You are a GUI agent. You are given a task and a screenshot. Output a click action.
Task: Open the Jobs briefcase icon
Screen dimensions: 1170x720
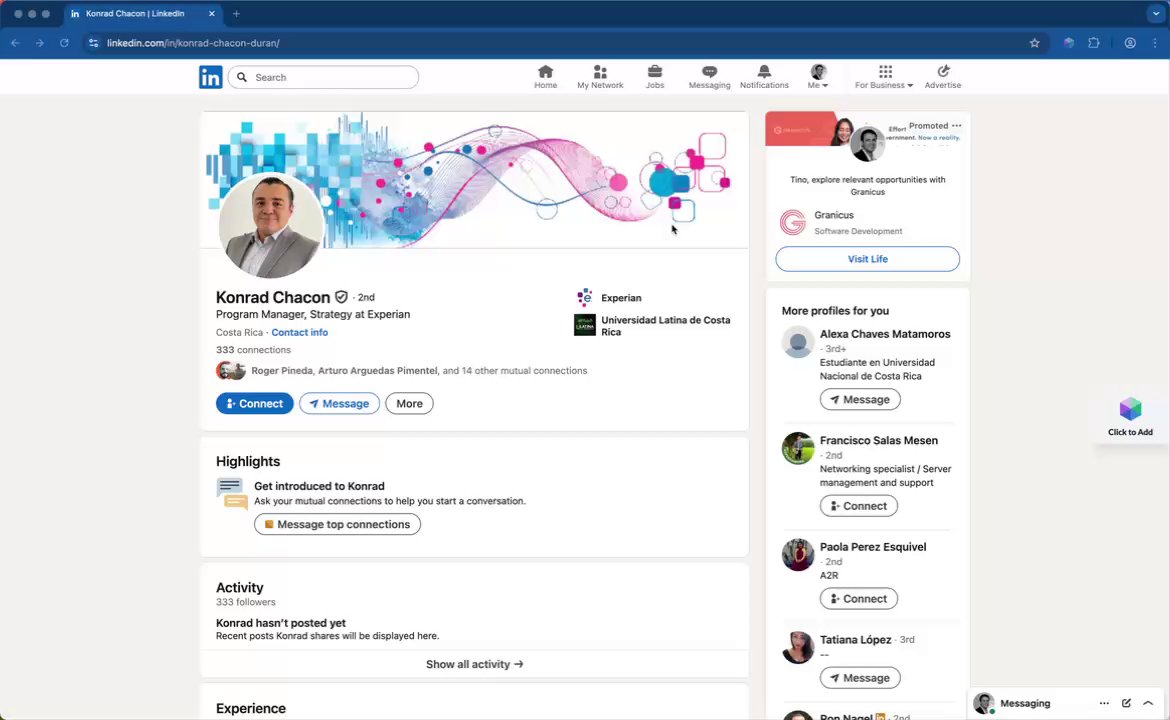(x=654, y=77)
